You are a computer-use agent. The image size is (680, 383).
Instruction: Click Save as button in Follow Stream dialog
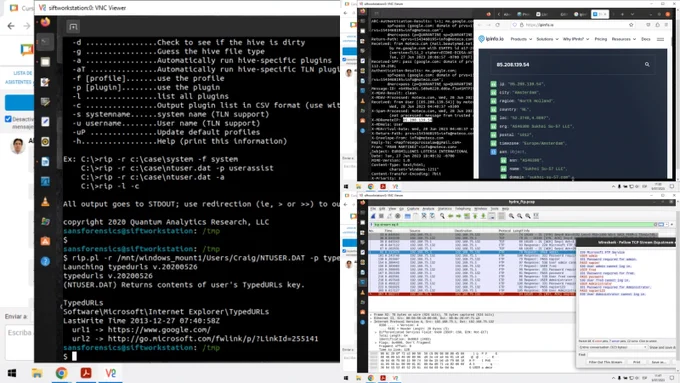pyautogui.click(x=659, y=362)
